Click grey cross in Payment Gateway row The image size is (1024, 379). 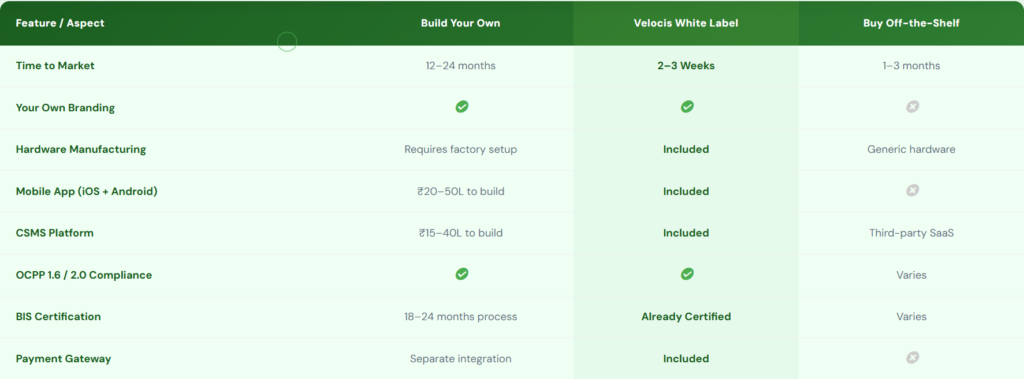tap(912, 357)
